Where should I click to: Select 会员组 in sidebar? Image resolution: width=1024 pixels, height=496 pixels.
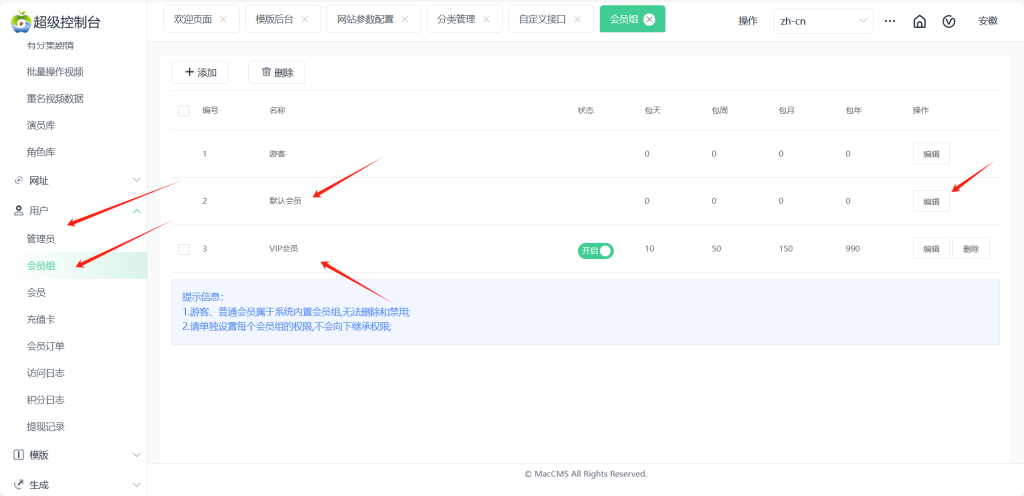[x=40, y=266]
